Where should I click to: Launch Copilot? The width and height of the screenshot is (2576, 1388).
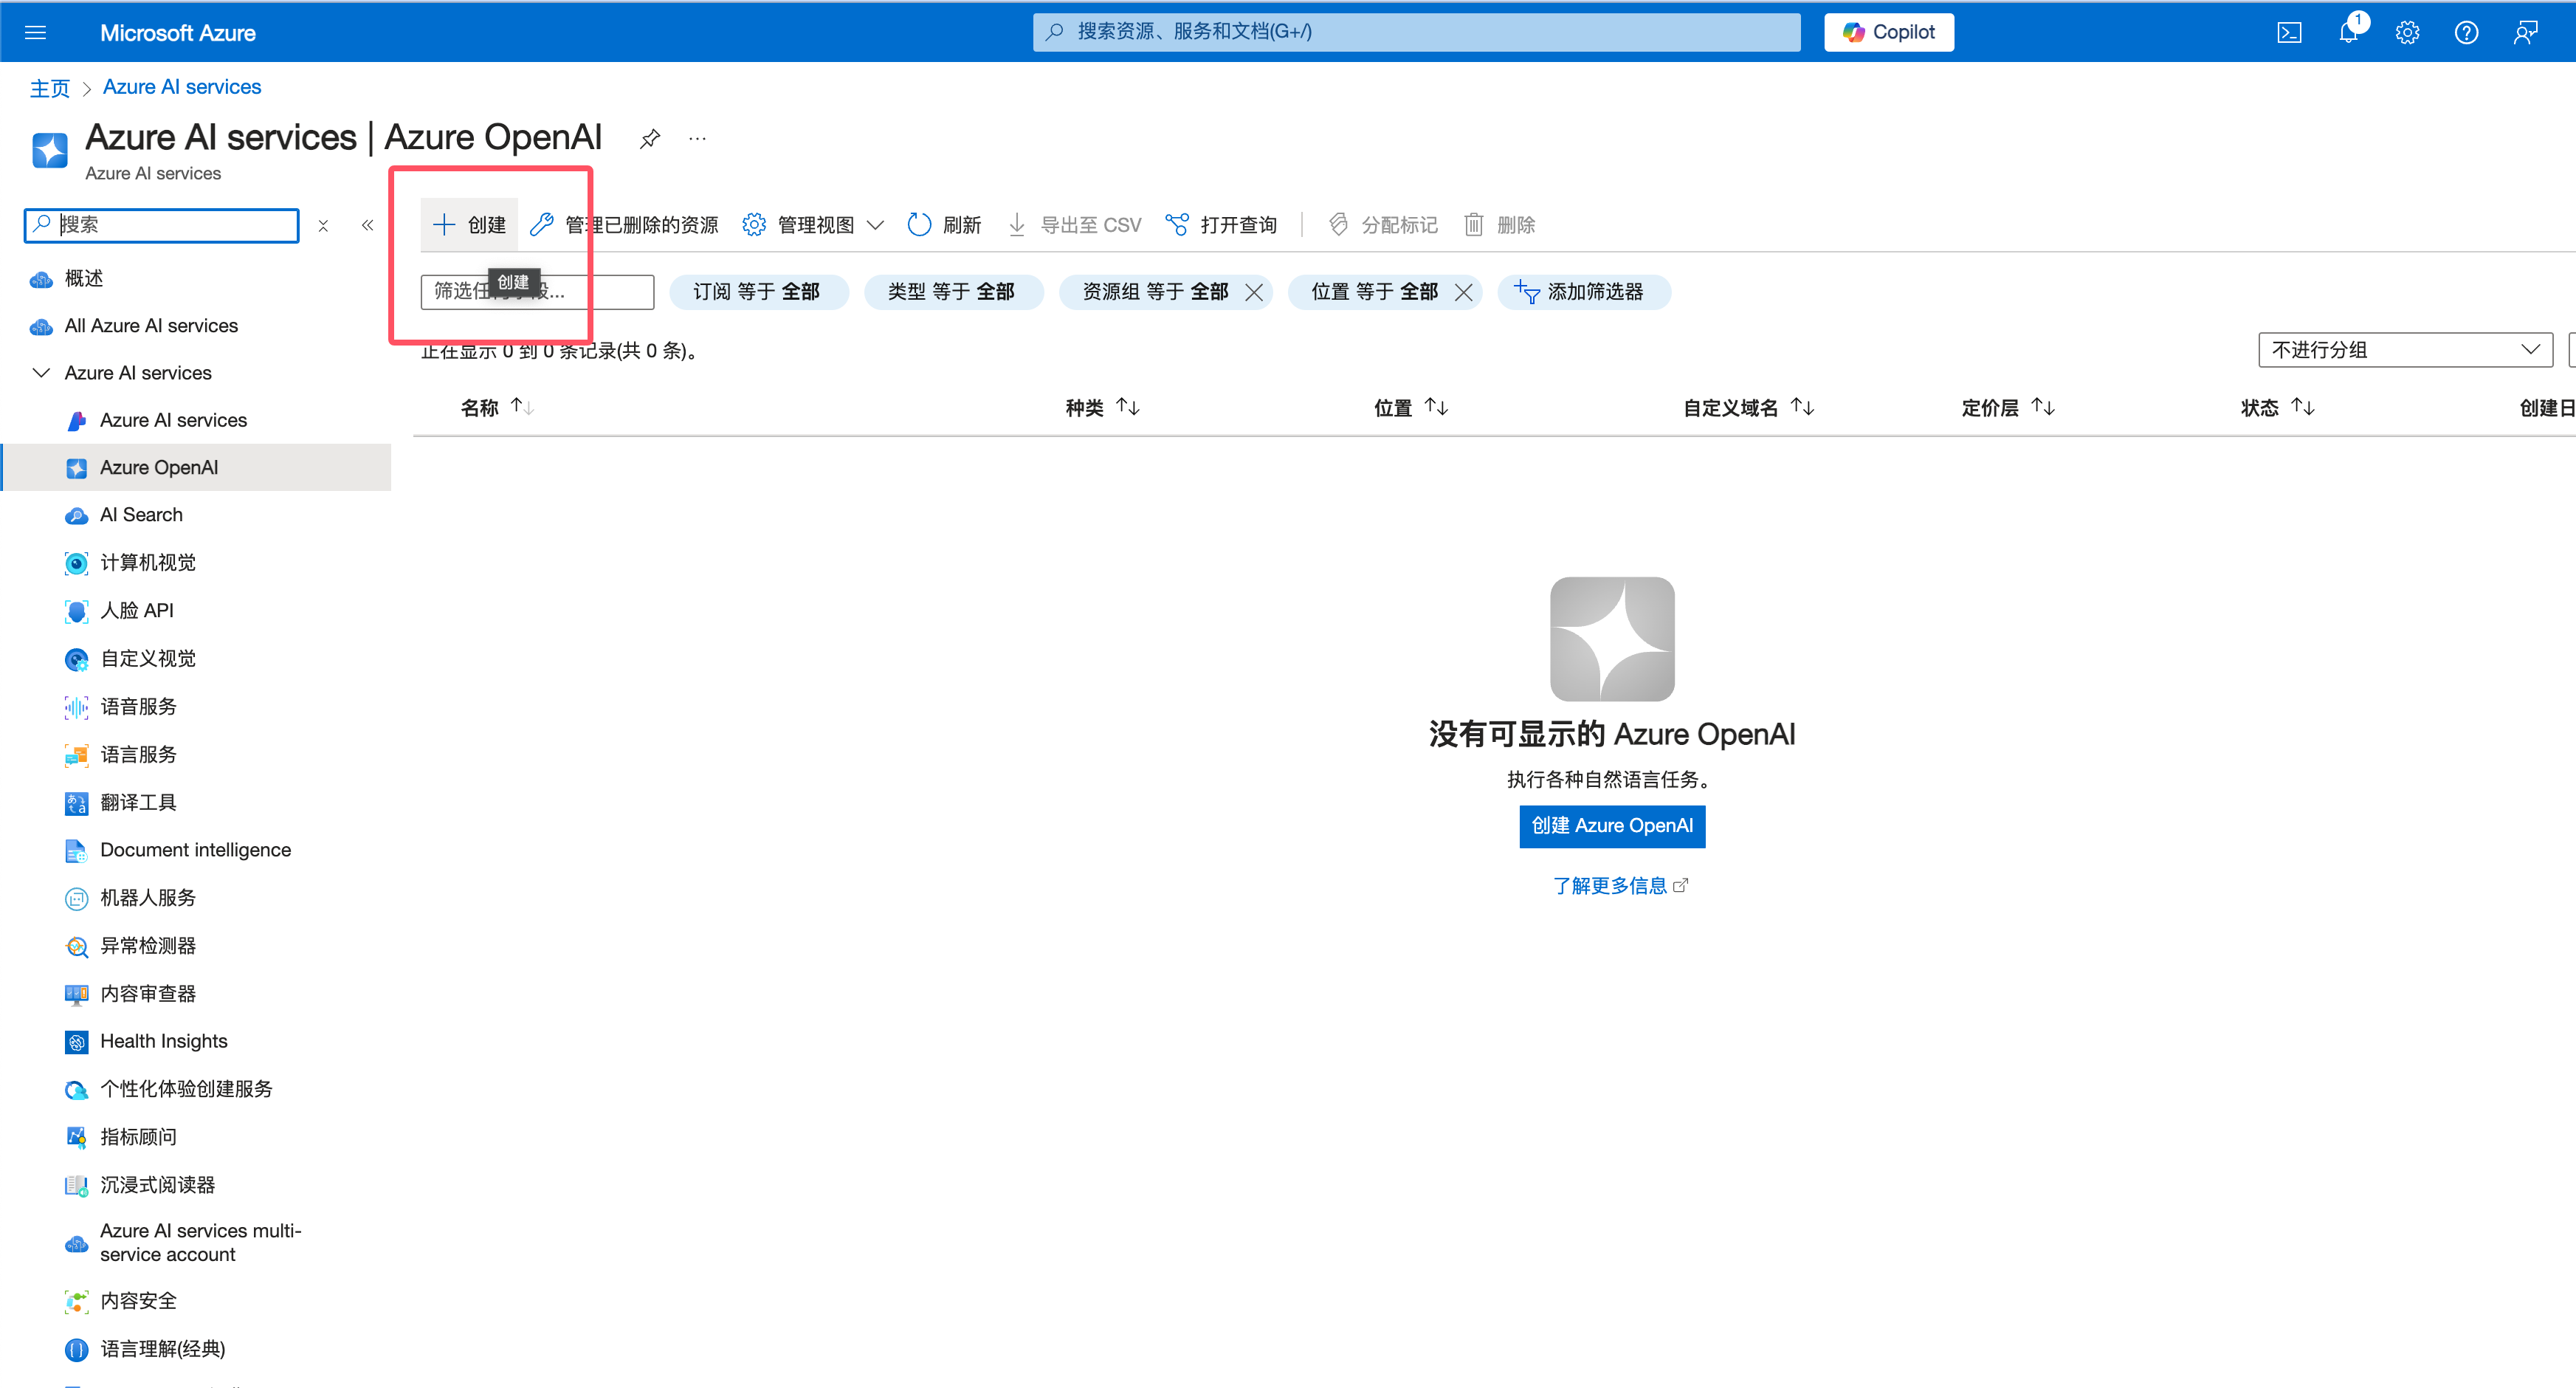pyautogui.click(x=1889, y=32)
